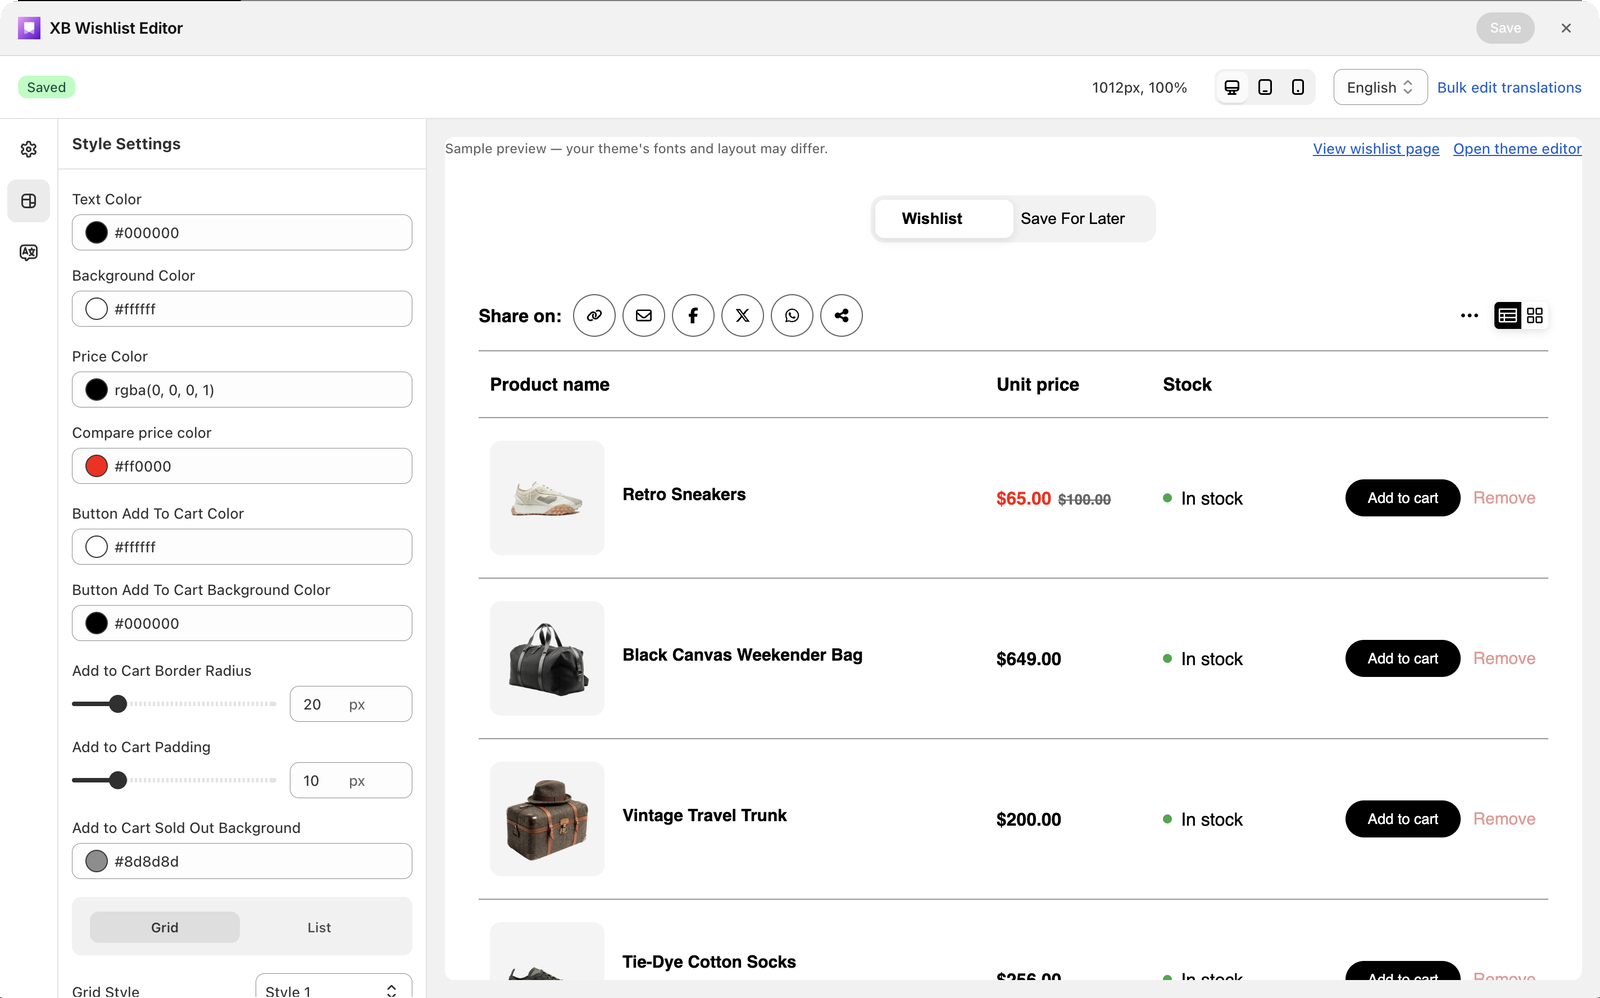This screenshot has width=1600, height=998.
Task: Open the Compare price color swatch
Action: coord(97,466)
